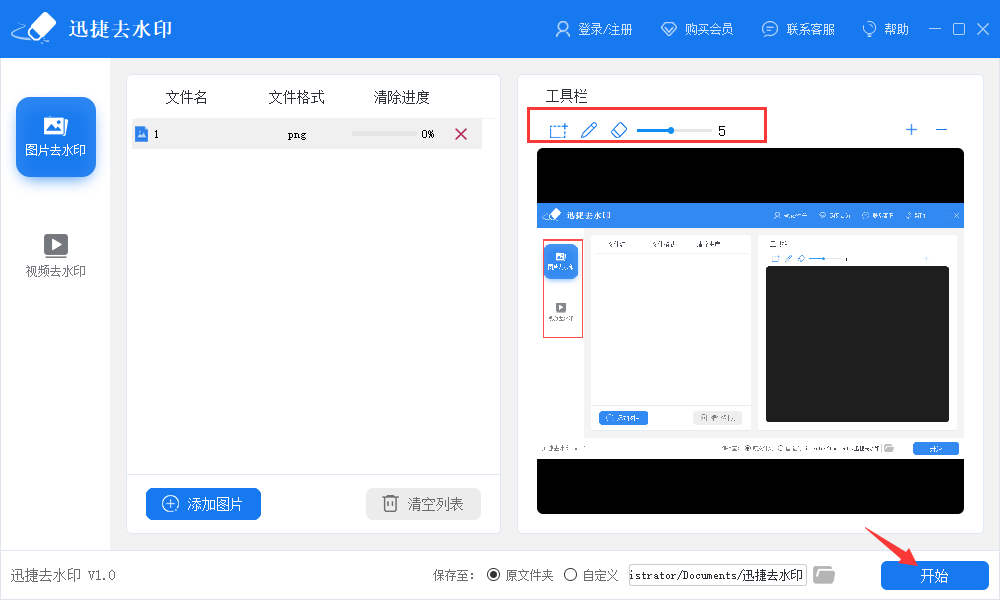Click the save path input field
1000x600 pixels.
(717, 575)
